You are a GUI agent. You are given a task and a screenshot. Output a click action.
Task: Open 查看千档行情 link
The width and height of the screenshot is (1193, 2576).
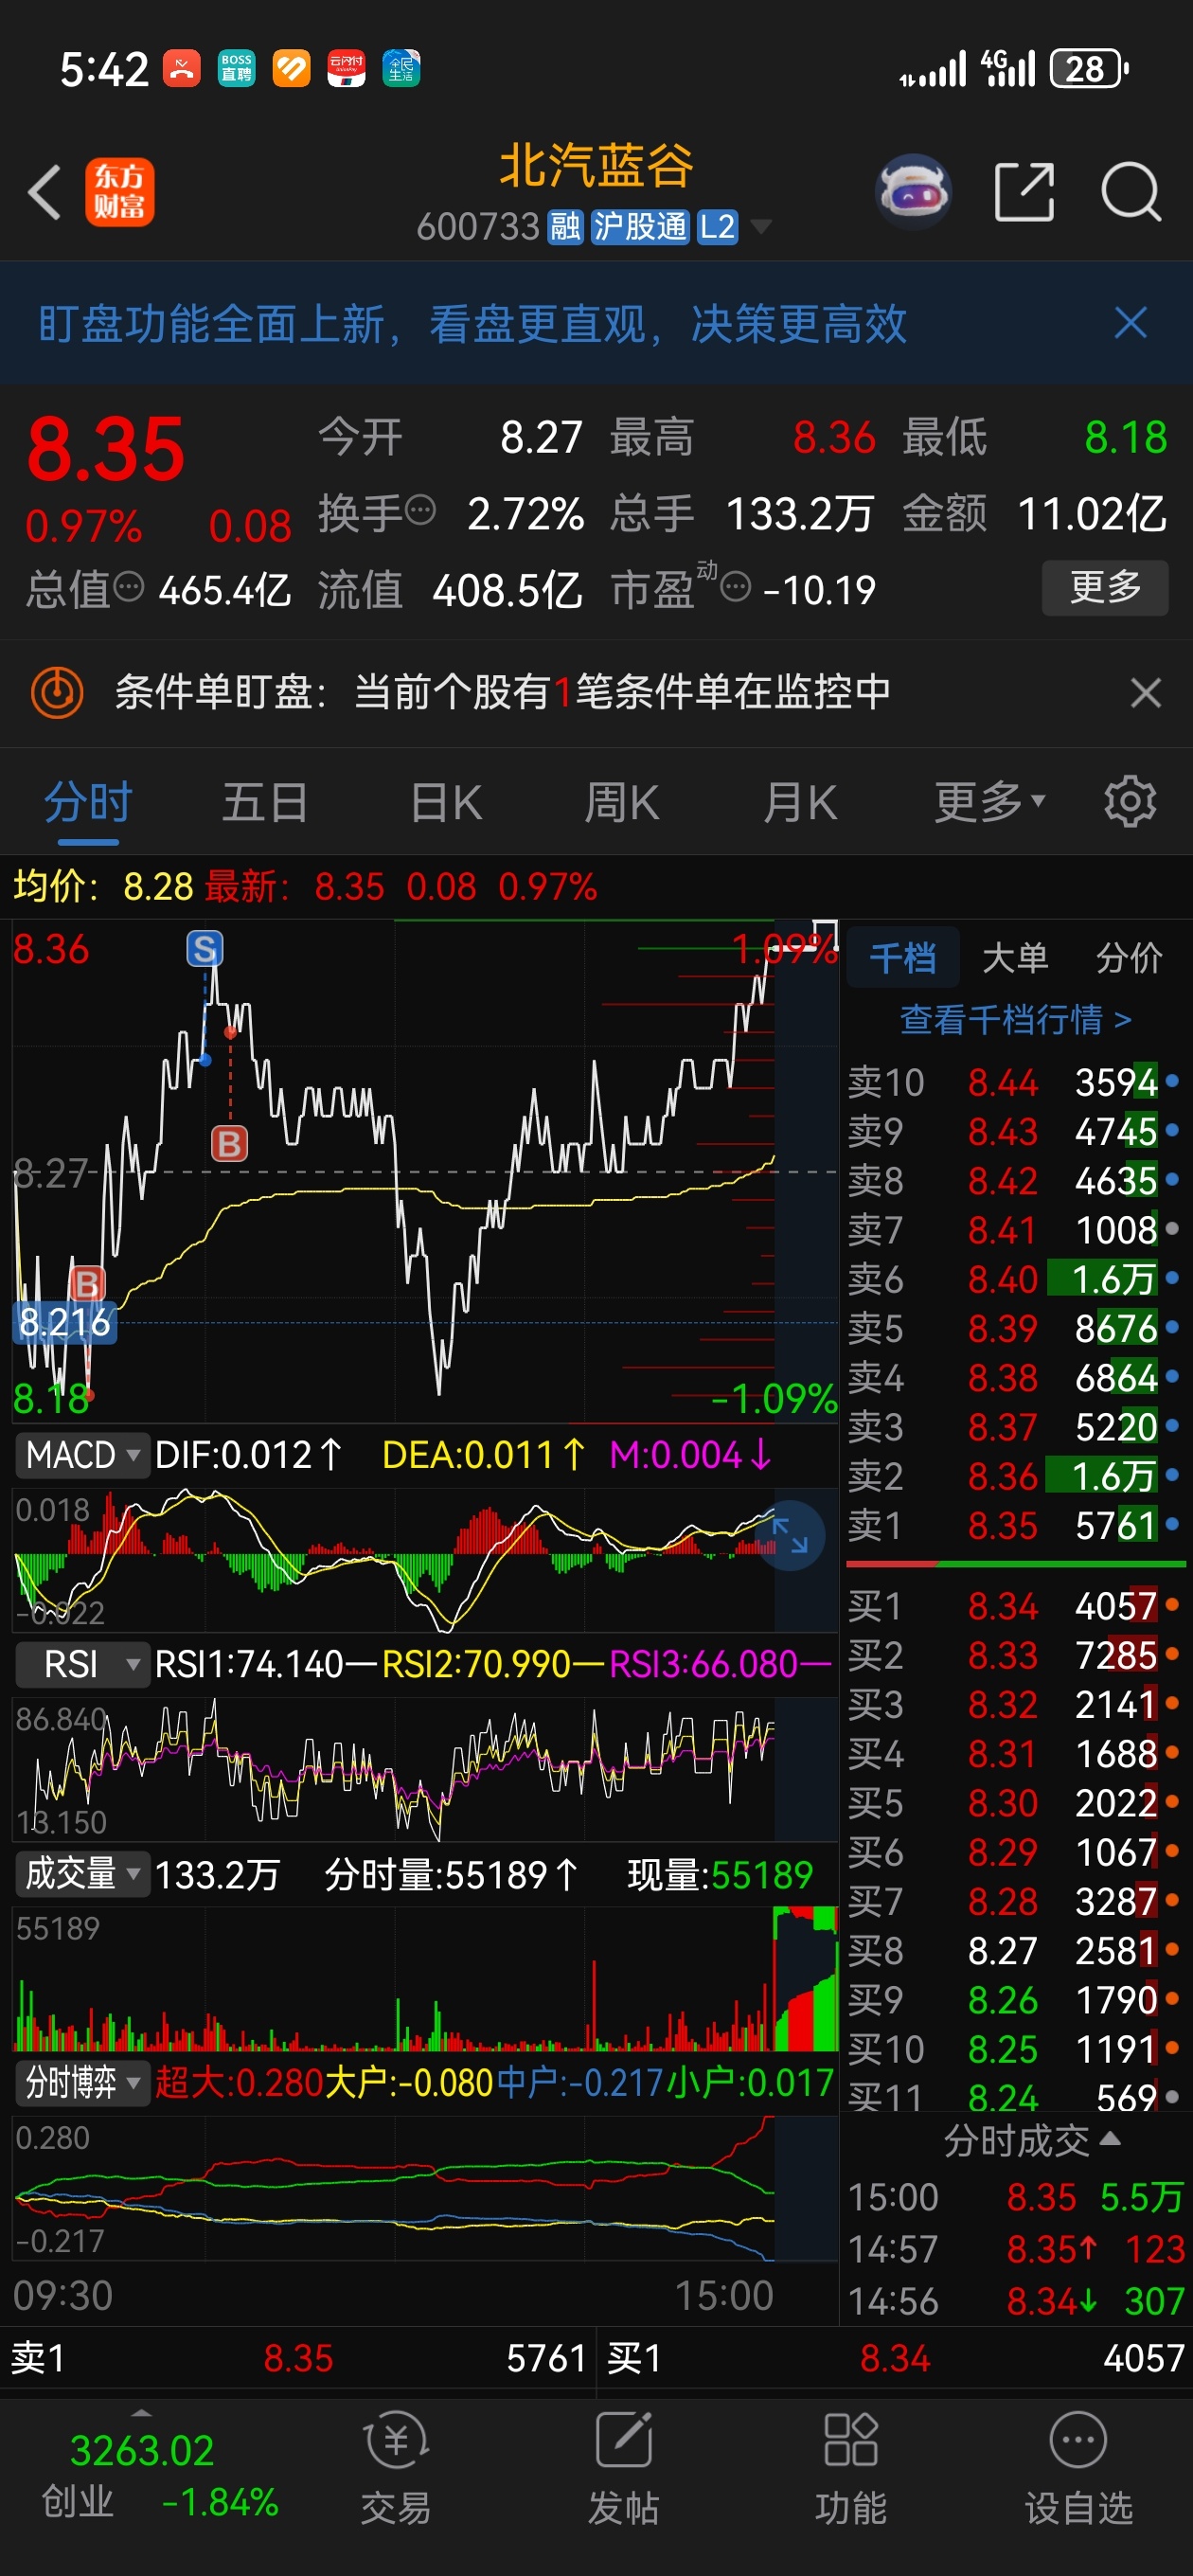(1015, 1019)
